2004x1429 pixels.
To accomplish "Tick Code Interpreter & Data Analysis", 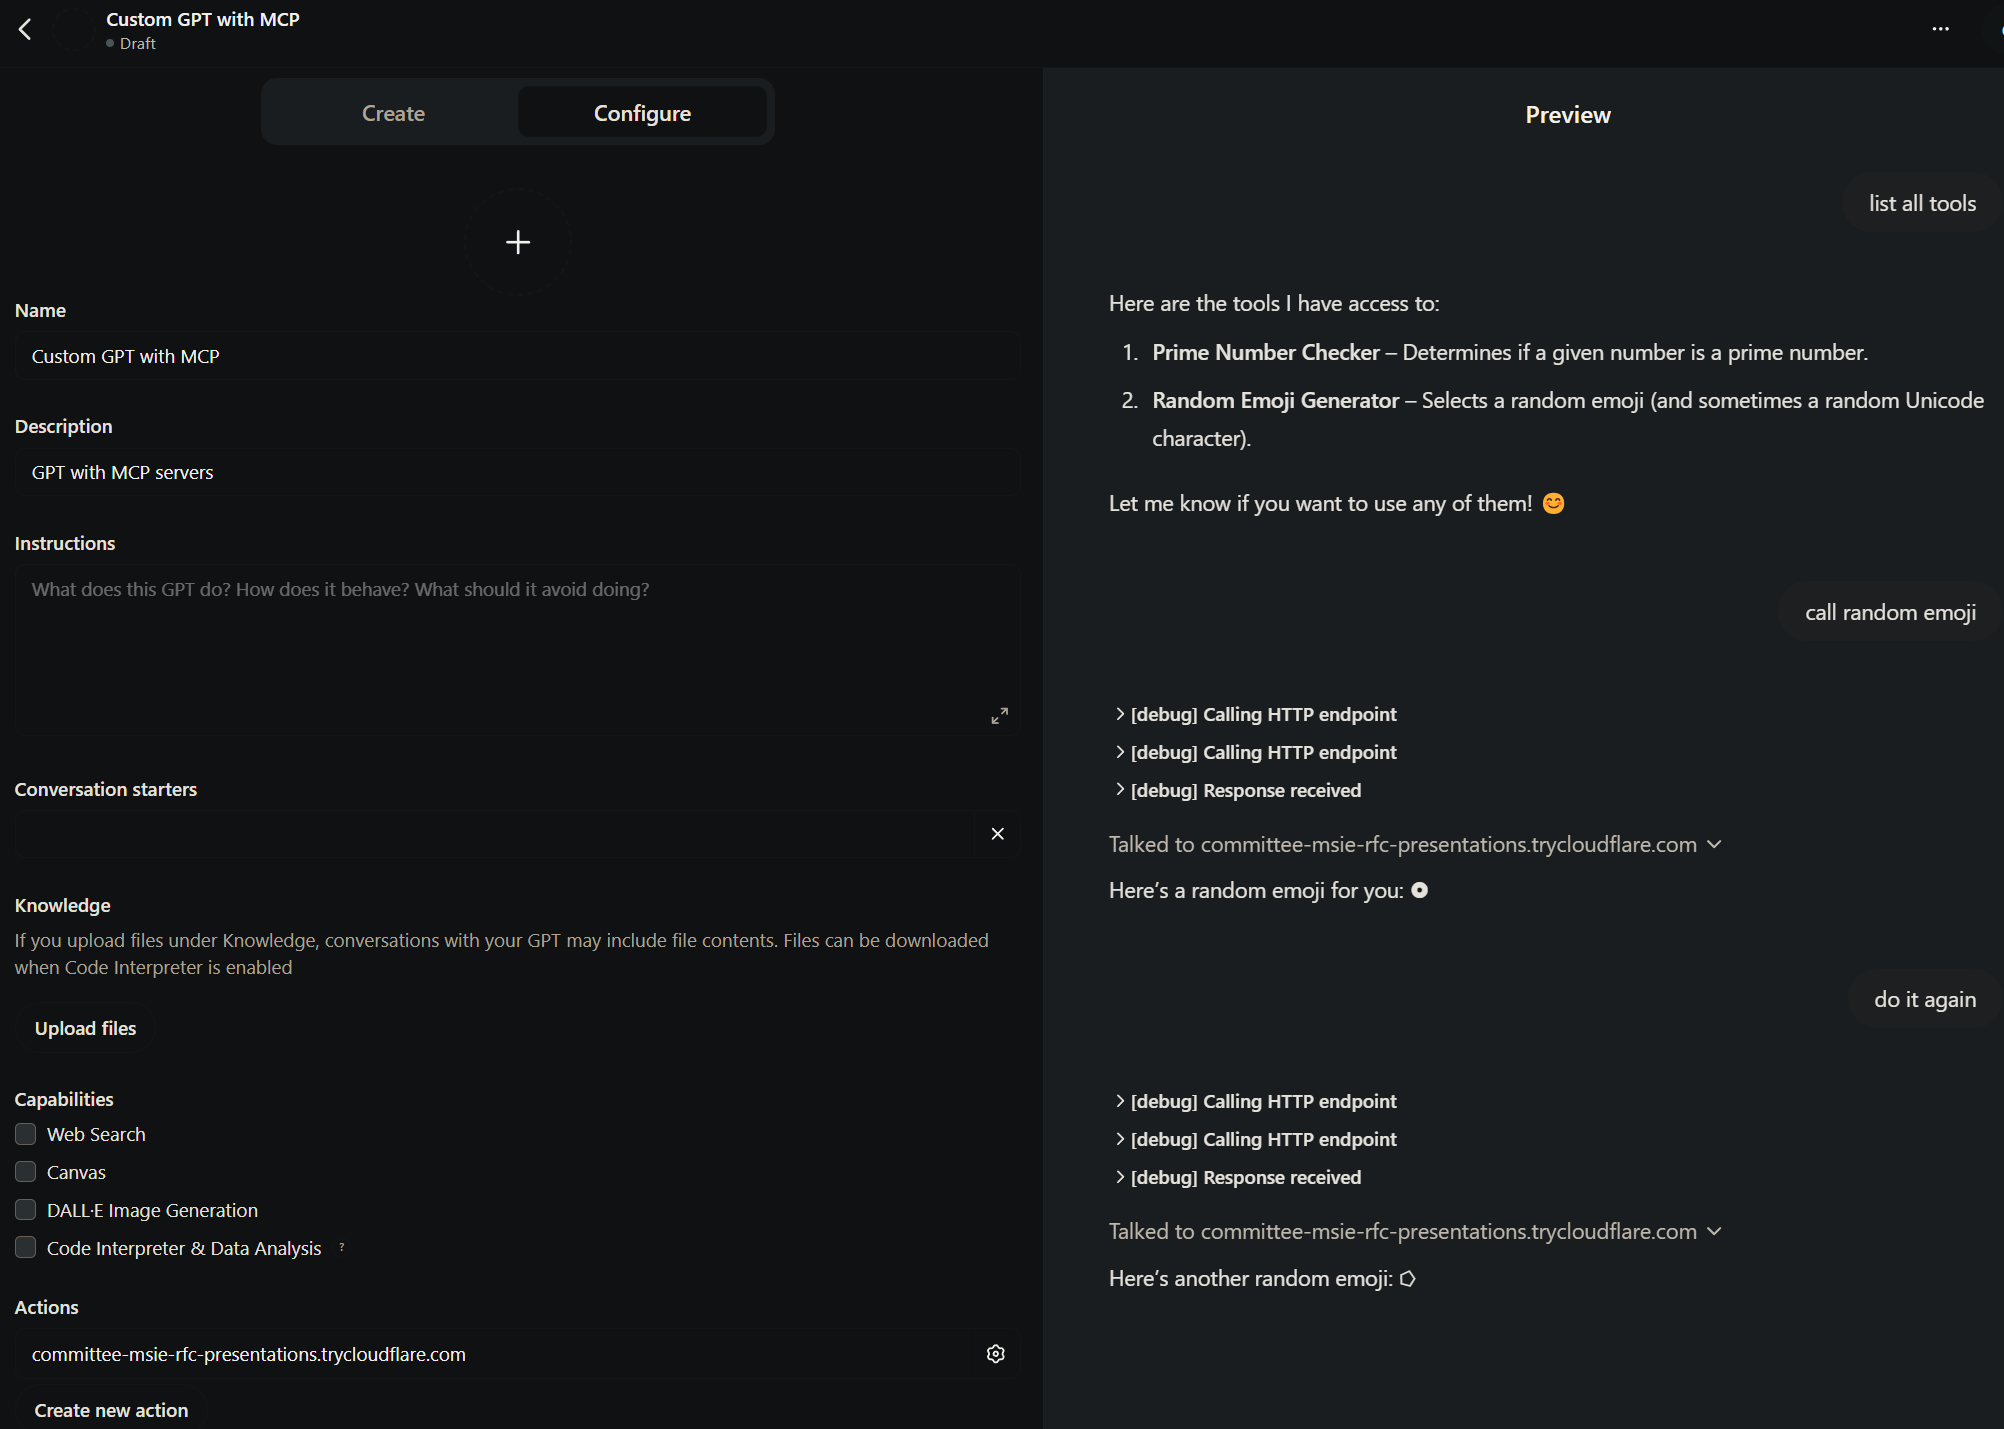I will point(26,1248).
